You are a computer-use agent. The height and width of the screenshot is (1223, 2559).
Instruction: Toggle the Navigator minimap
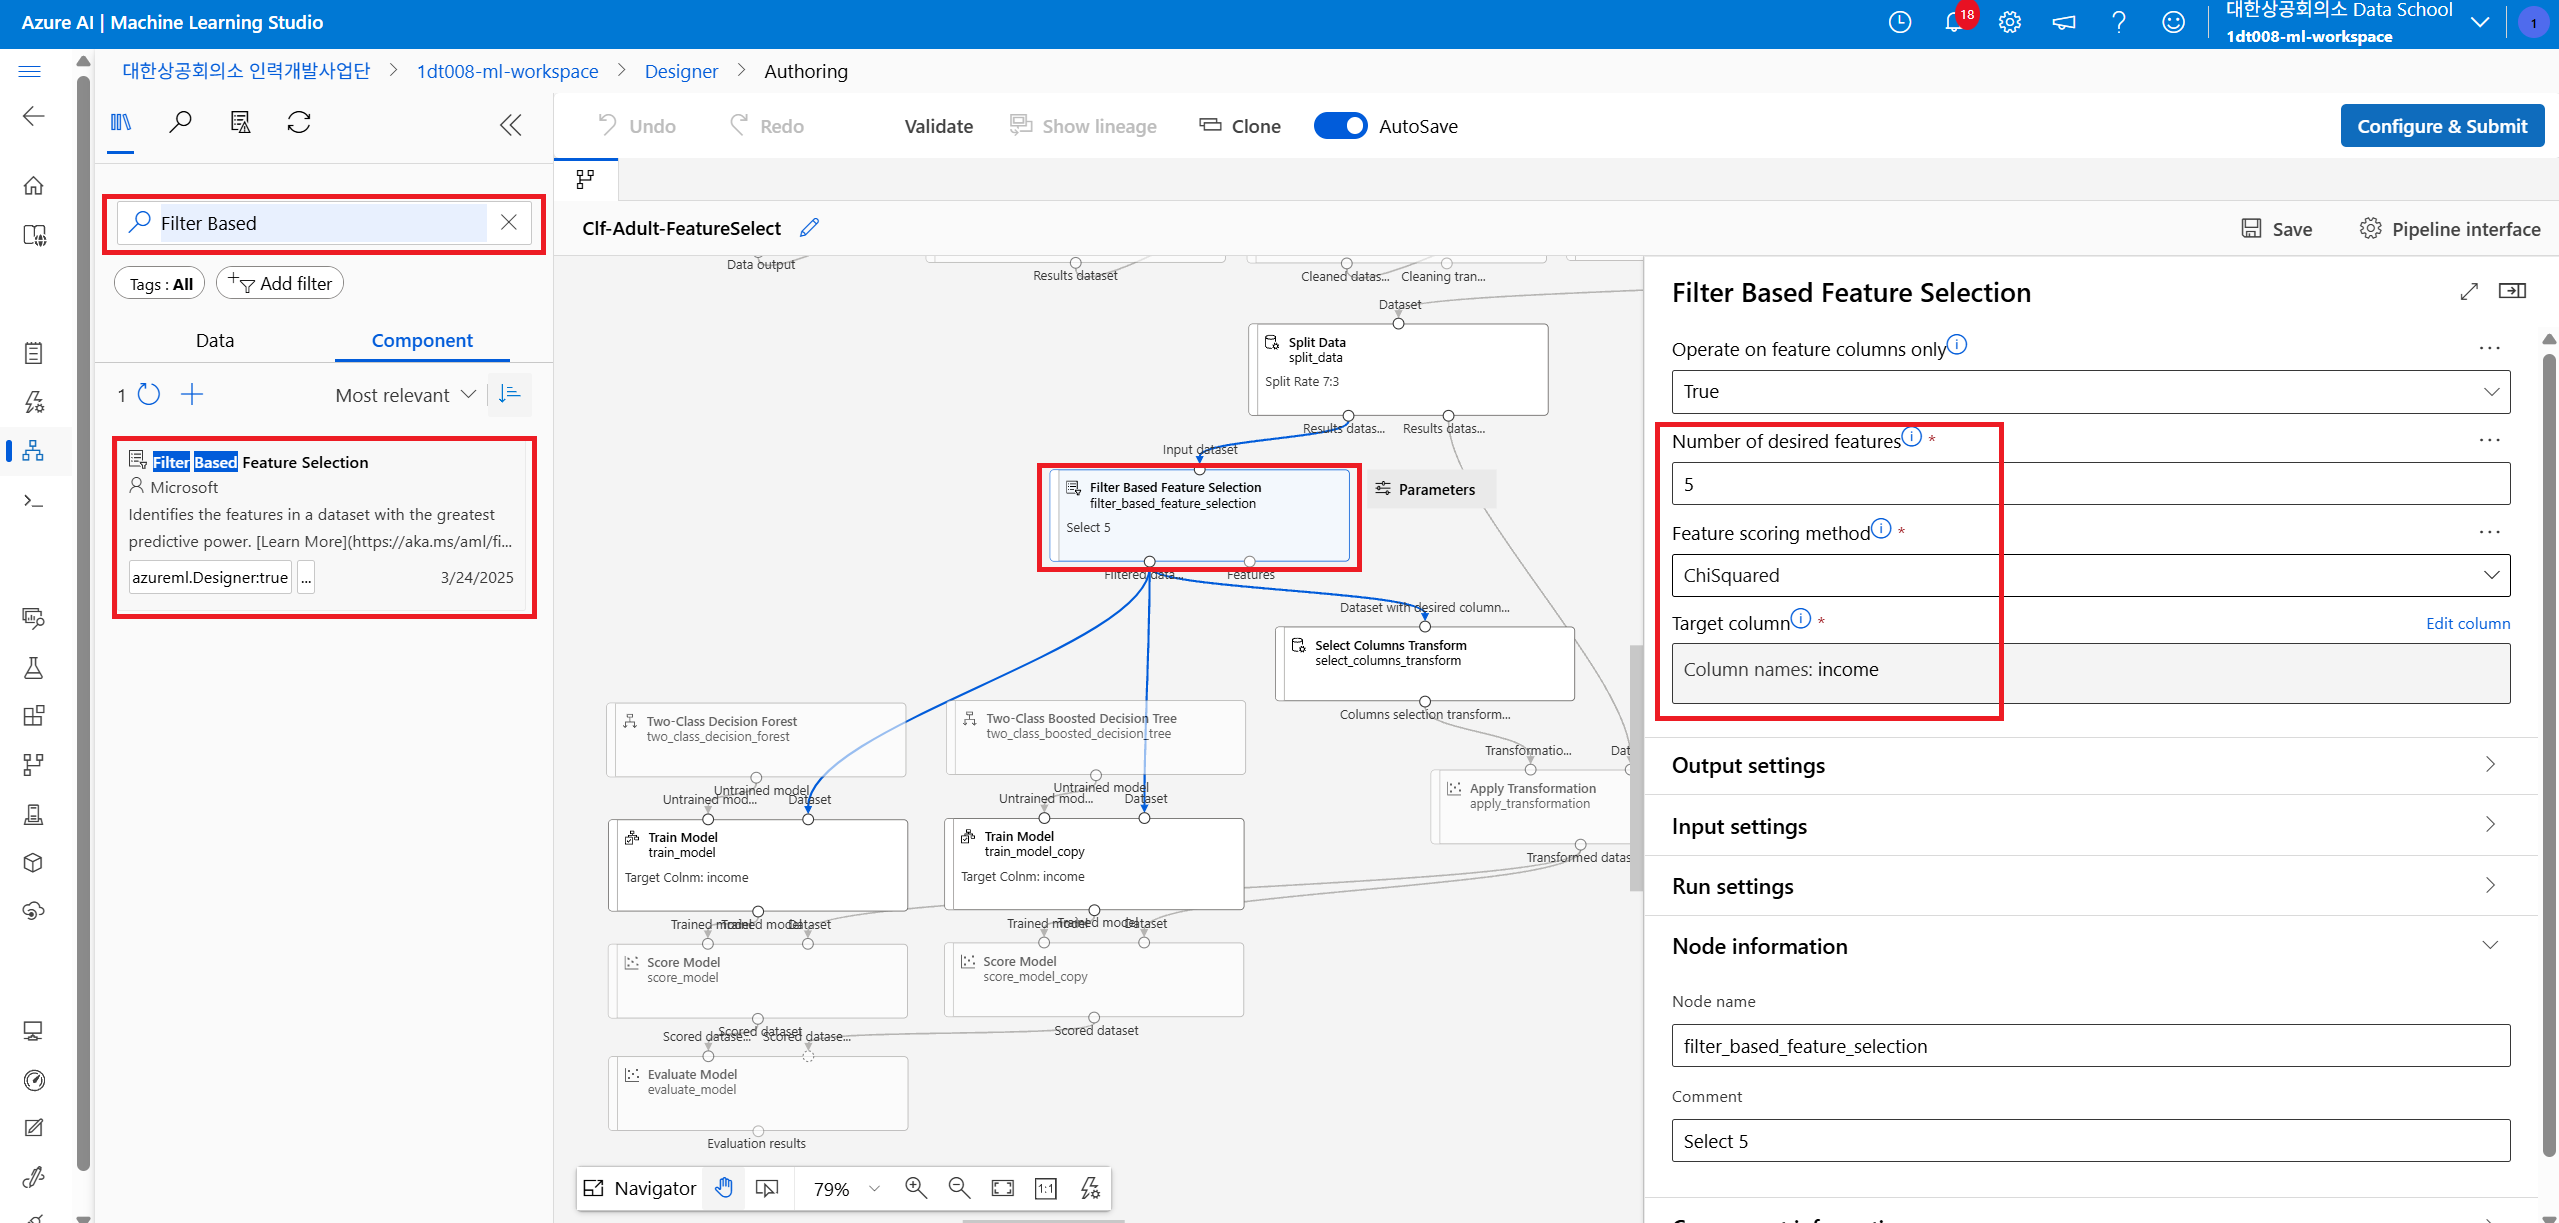[x=640, y=1188]
